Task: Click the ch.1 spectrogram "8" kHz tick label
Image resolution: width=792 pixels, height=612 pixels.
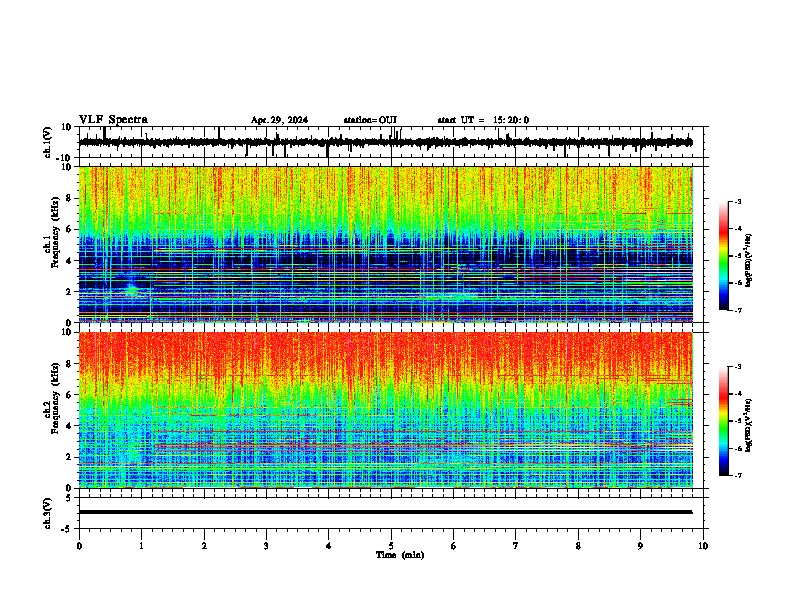Action: 69,198
